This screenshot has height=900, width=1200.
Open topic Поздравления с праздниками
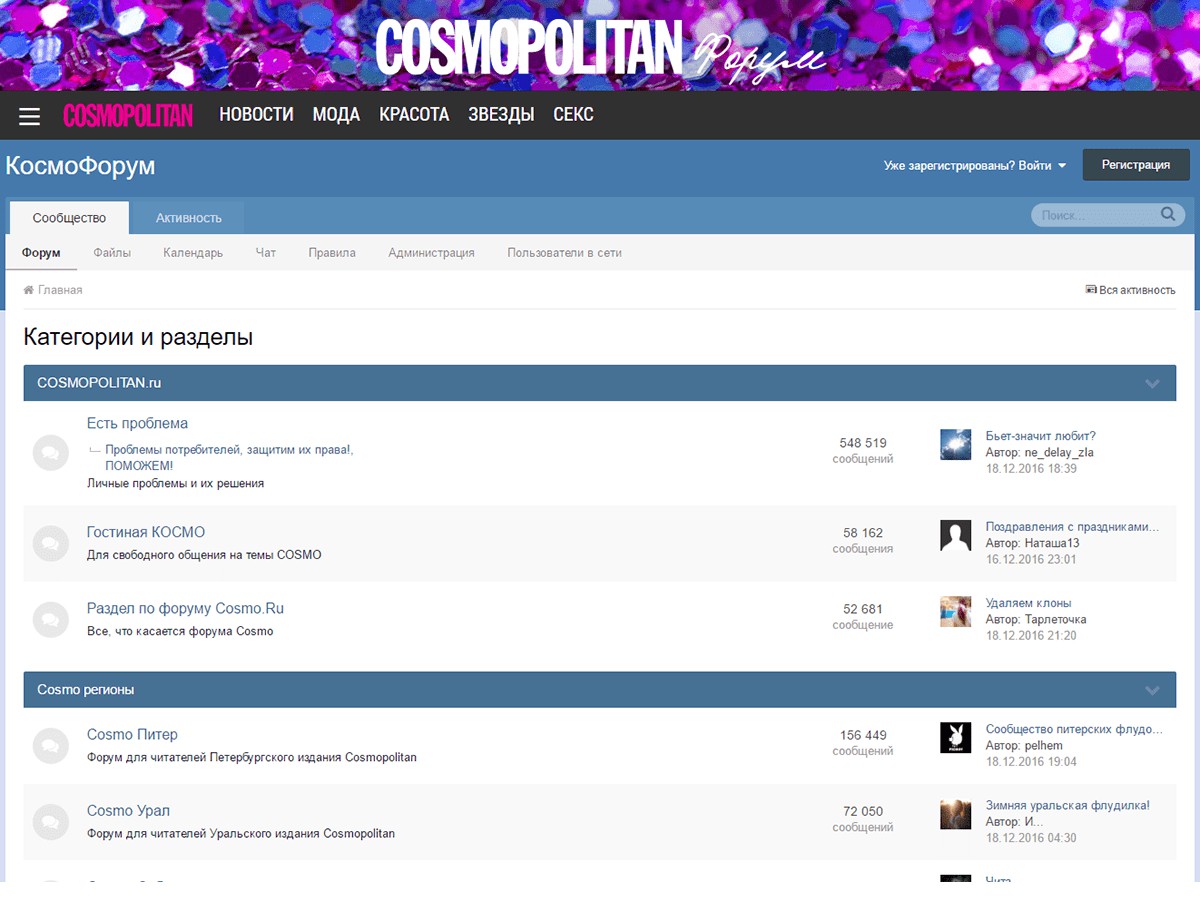pyautogui.click(x=1073, y=527)
